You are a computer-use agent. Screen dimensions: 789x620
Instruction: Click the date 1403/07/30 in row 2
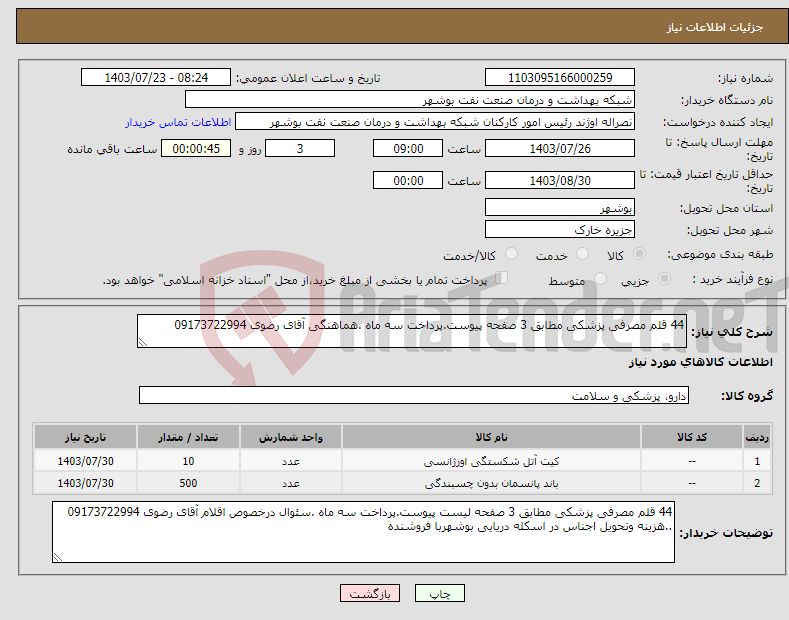pos(86,483)
